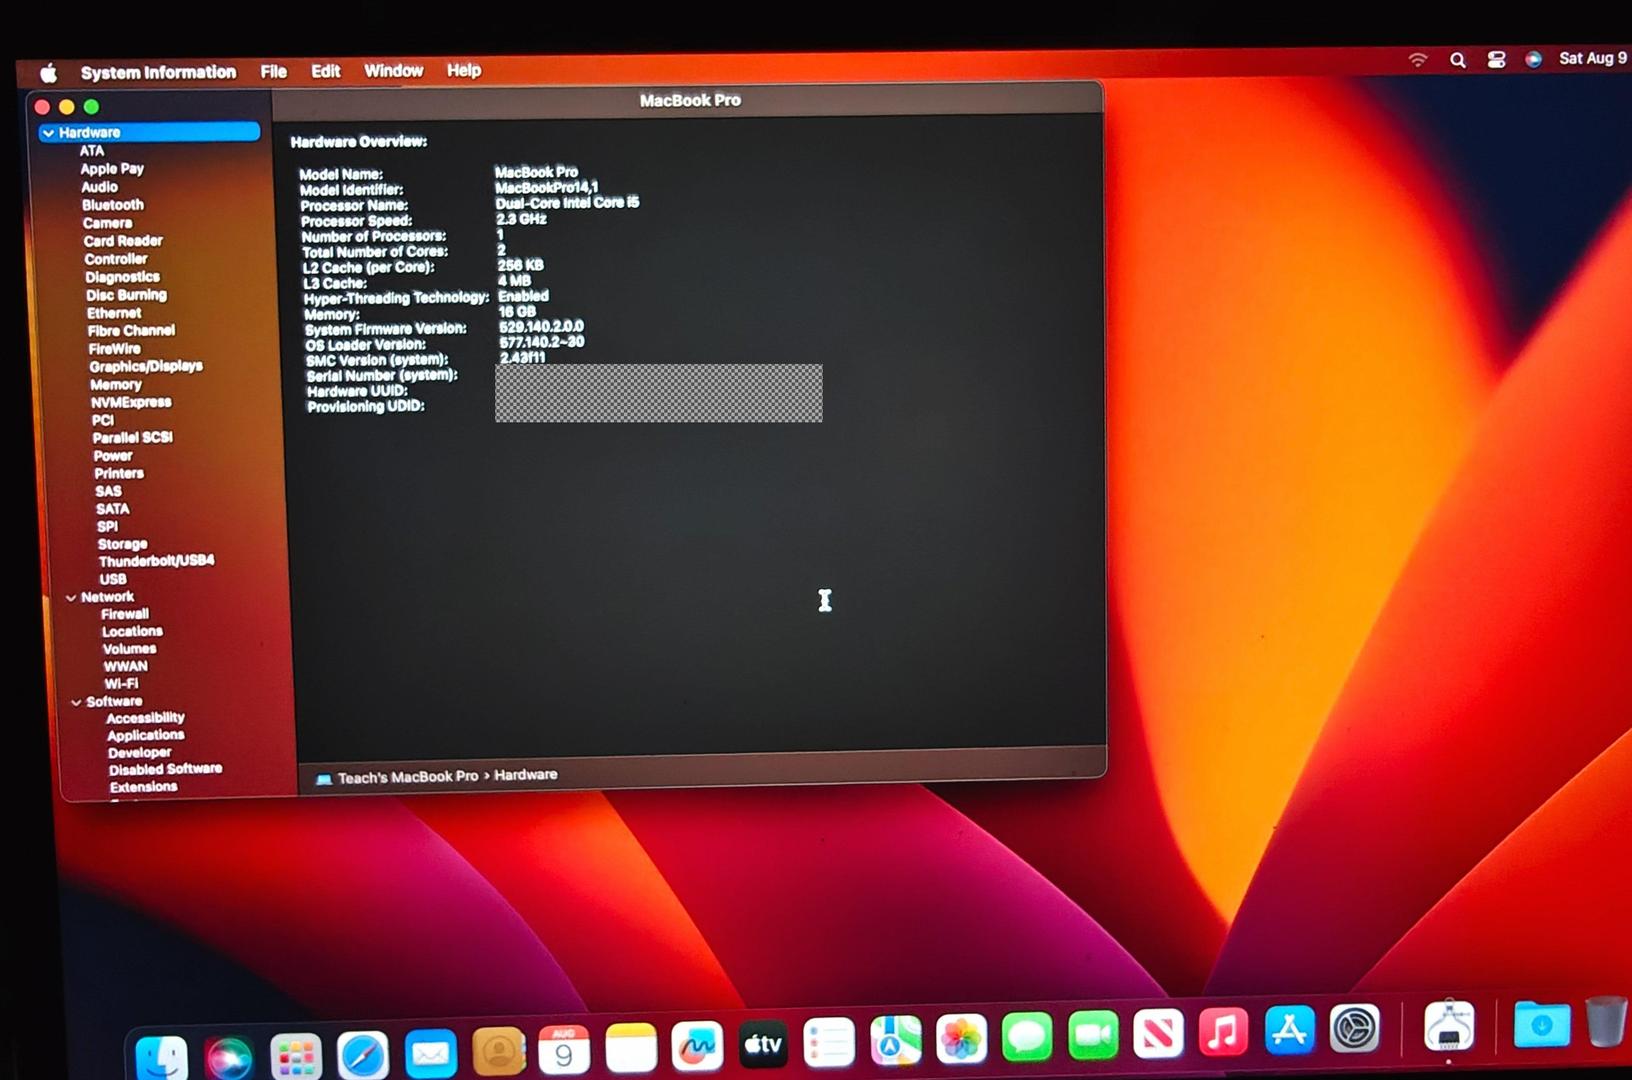The width and height of the screenshot is (1632, 1080).
Task: Select Audio in the sidebar
Action: [x=99, y=187]
